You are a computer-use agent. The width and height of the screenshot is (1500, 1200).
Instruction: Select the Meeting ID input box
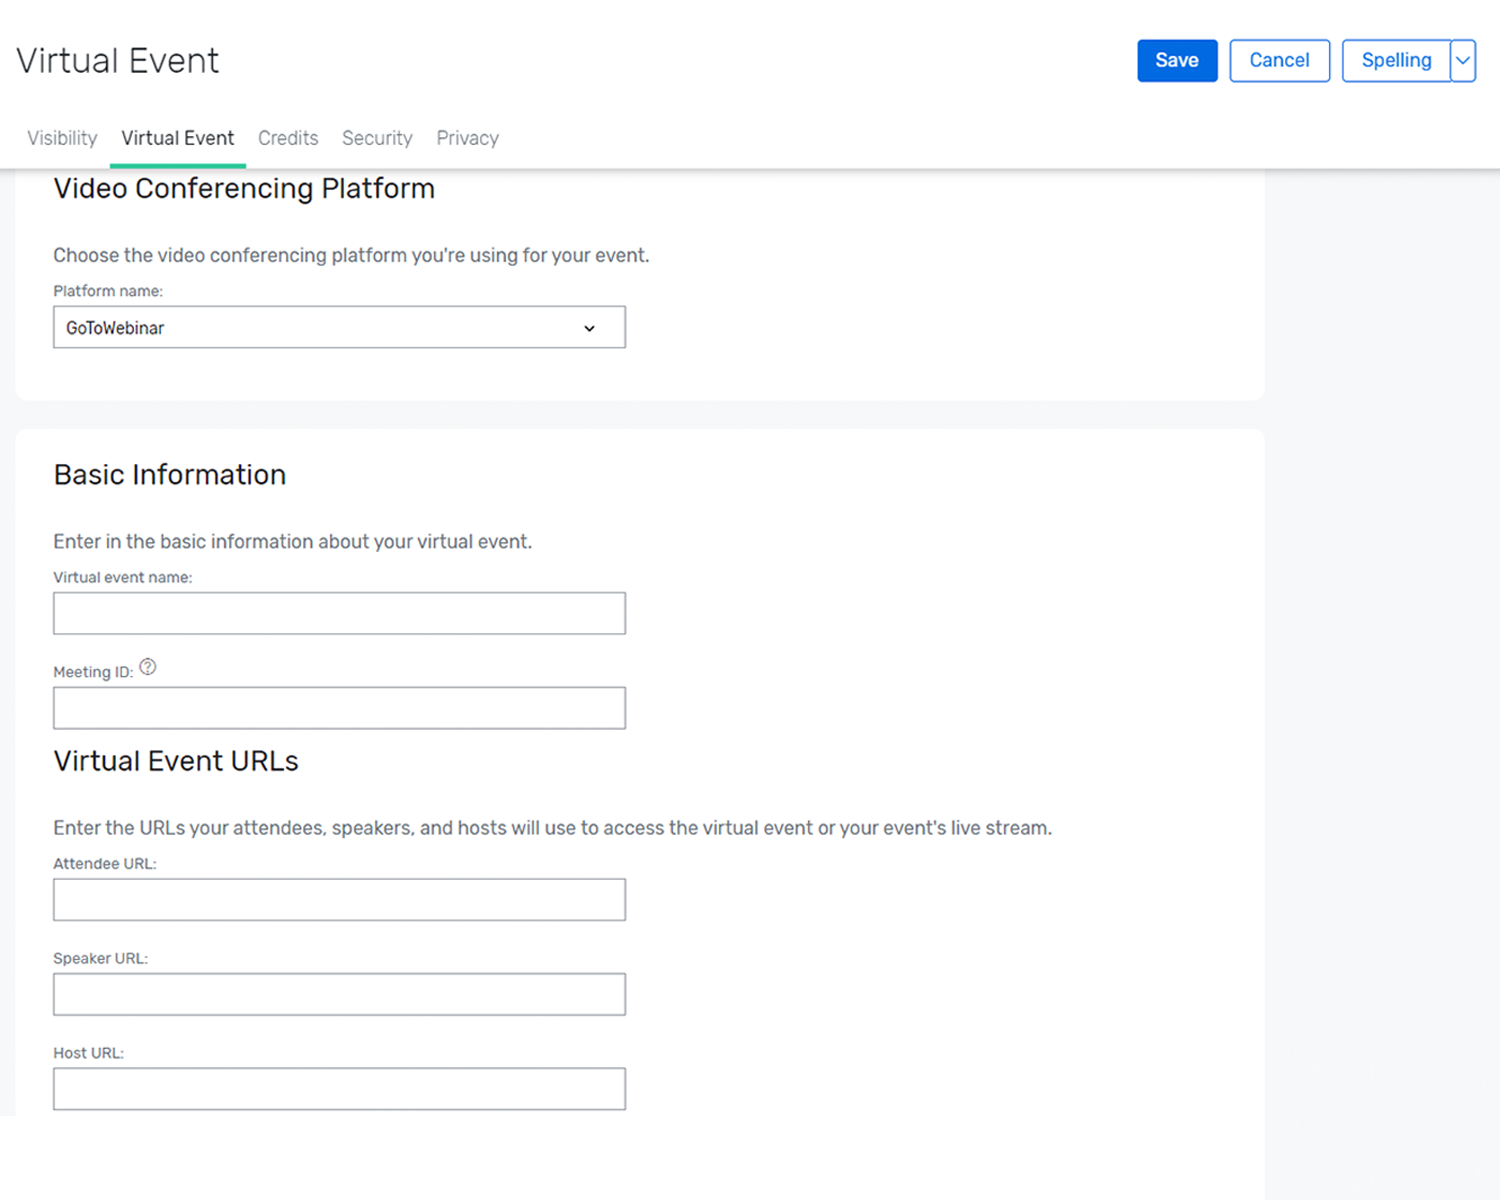tap(339, 707)
